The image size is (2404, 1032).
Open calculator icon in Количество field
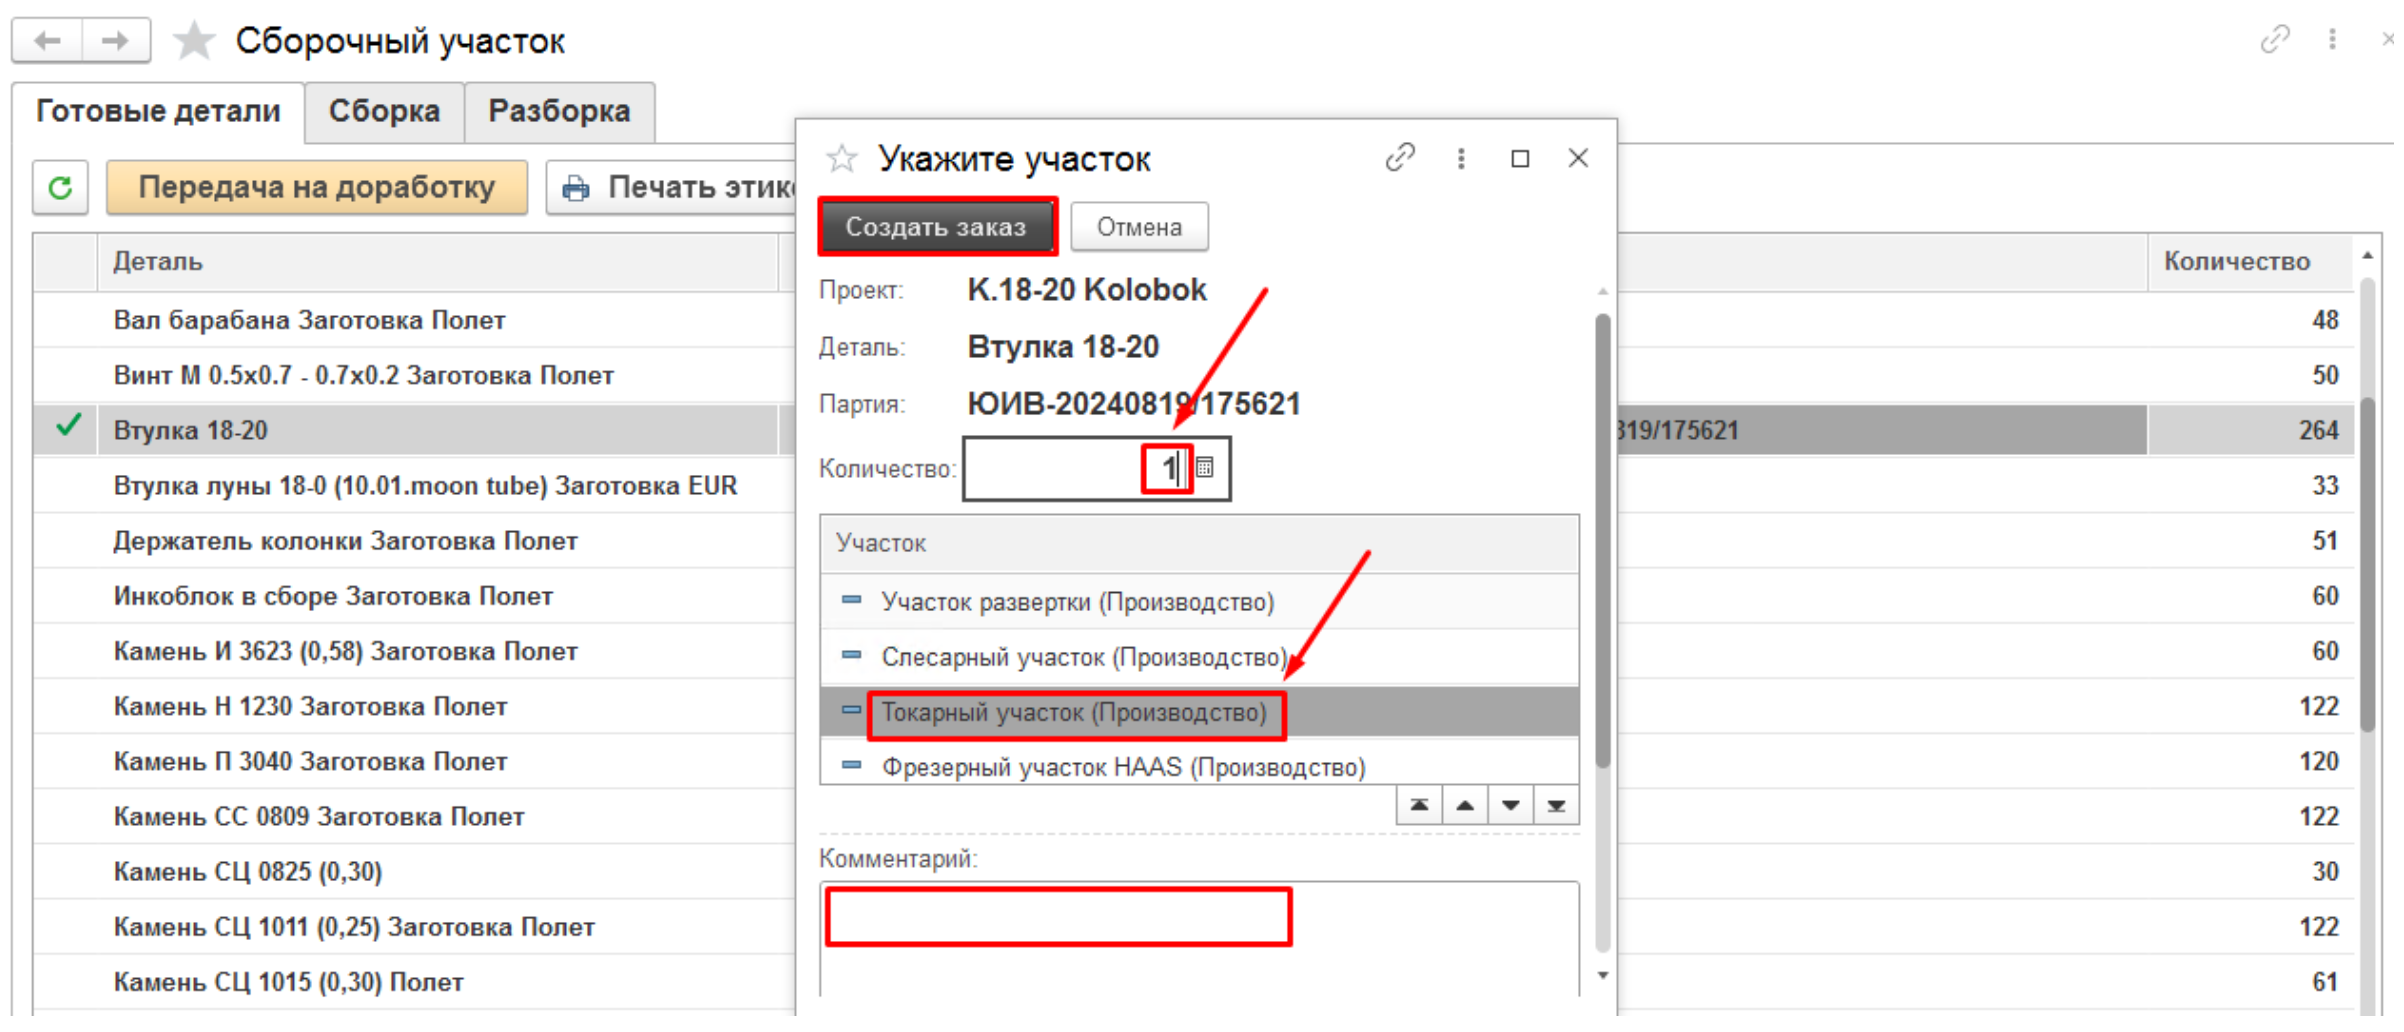pos(1205,468)
